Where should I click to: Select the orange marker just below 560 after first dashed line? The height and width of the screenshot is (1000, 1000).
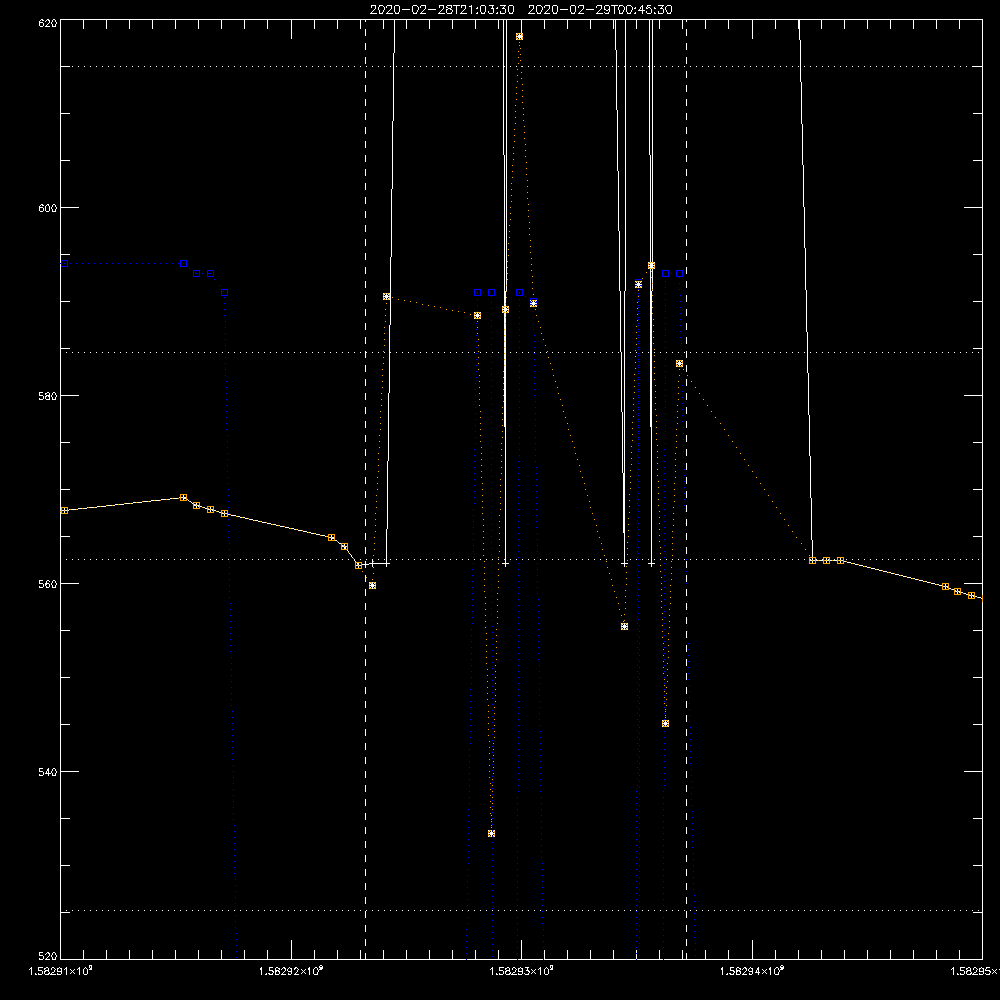pos(372,585)
